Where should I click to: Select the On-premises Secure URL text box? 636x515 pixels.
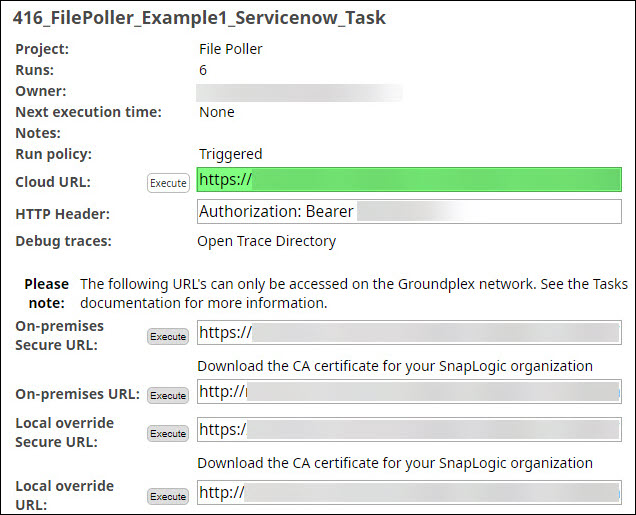click(x=409, y=333)
